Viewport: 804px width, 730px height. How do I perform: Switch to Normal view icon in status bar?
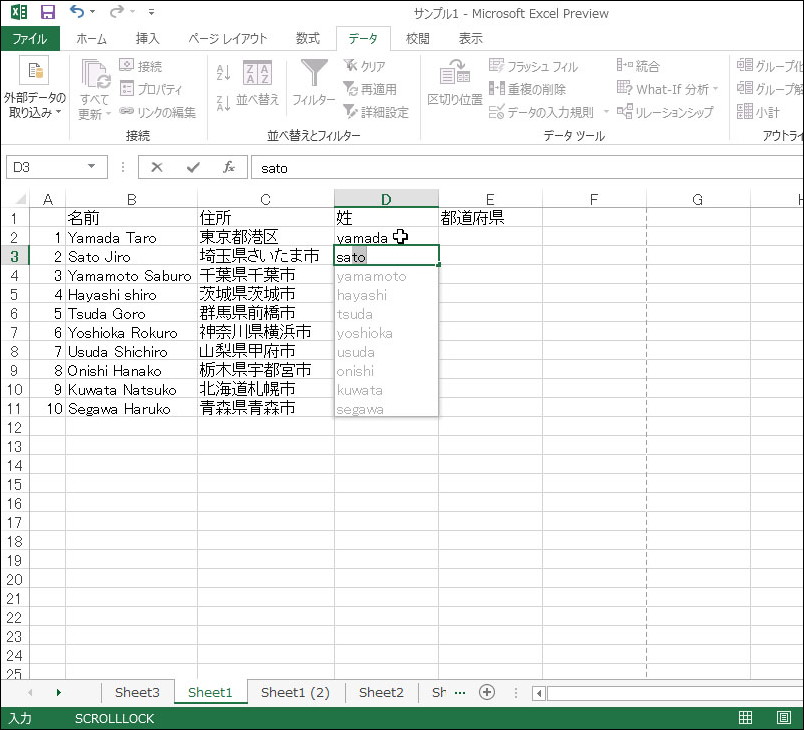point(745,717)
